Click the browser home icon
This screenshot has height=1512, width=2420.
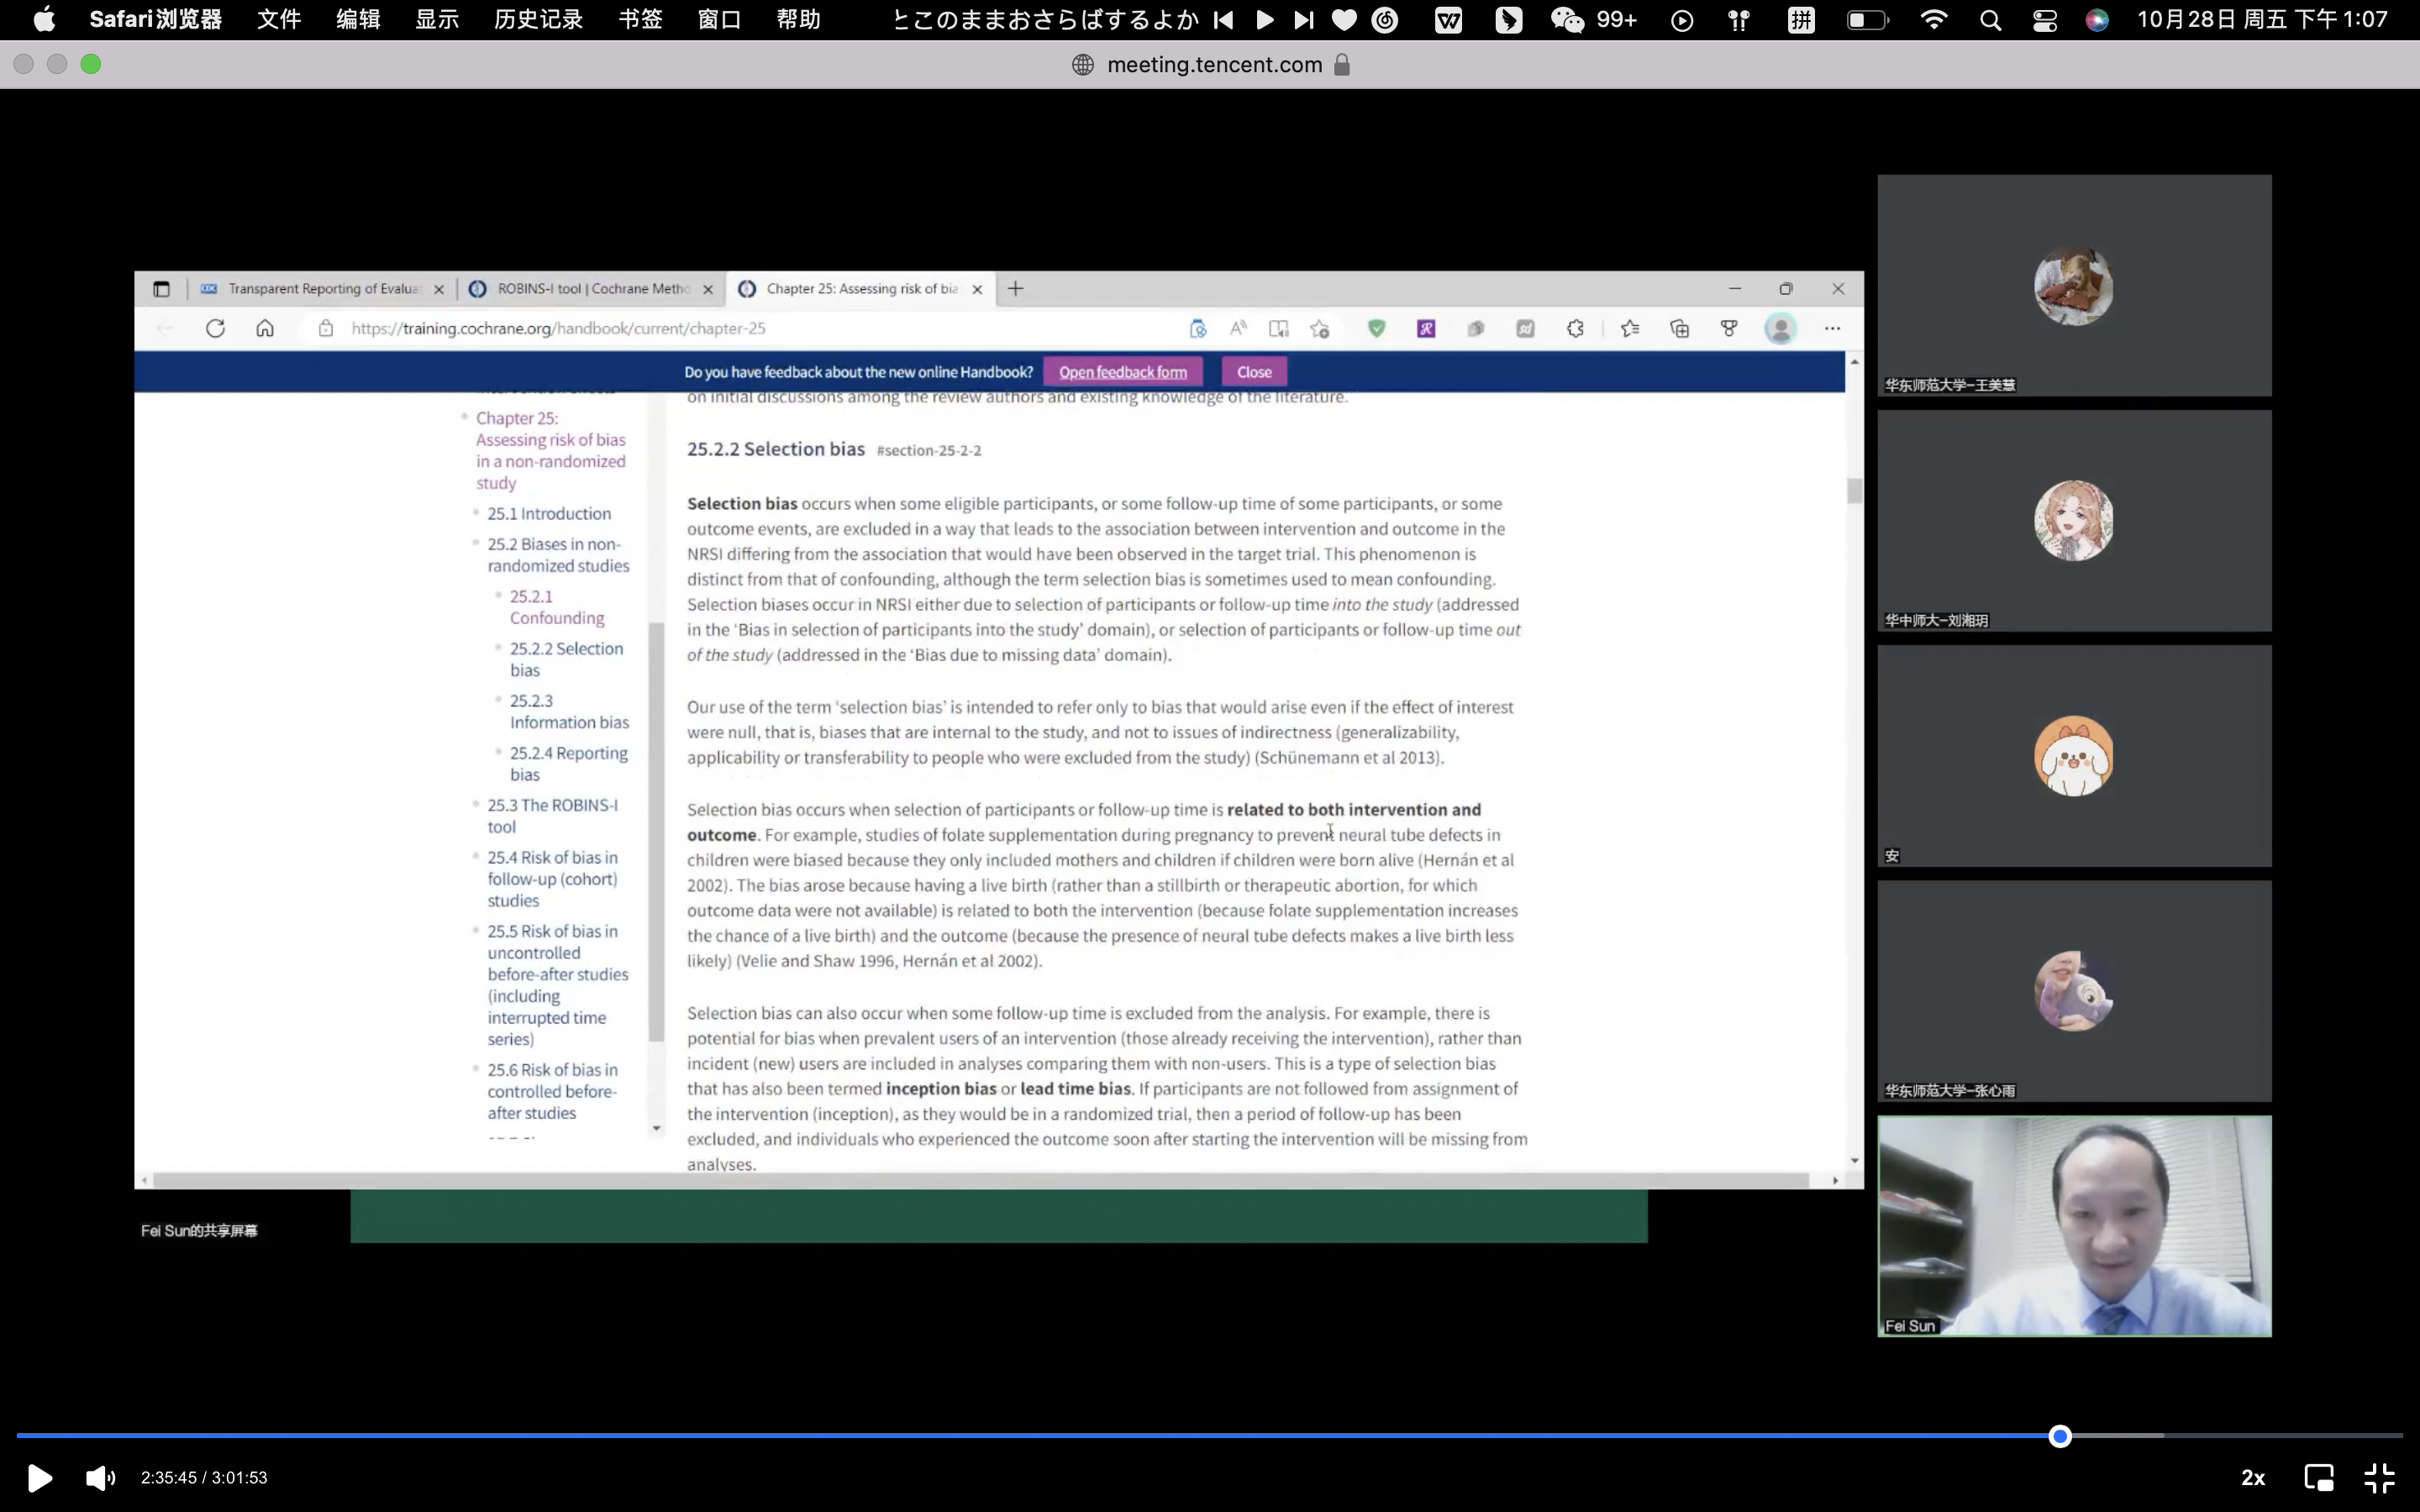pyautogui.click(x=265, y=328)
